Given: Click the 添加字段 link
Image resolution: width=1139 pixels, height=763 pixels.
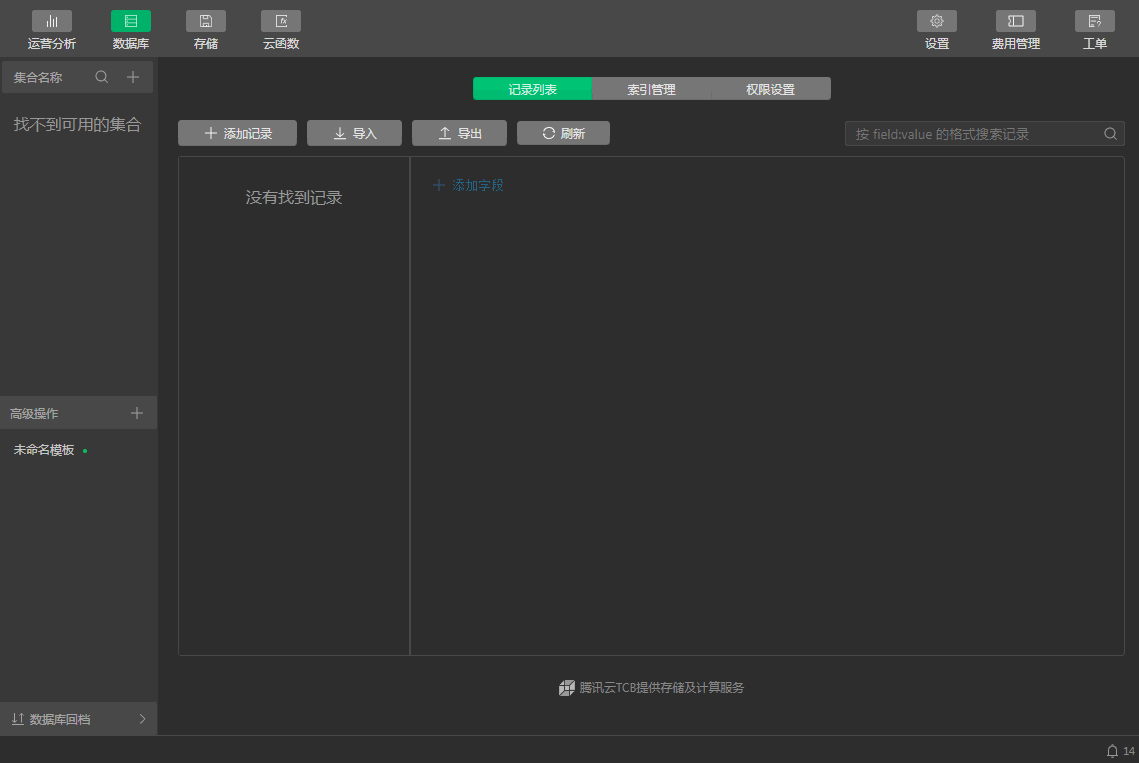Looking at the screenshot, I should click(468, 185).
